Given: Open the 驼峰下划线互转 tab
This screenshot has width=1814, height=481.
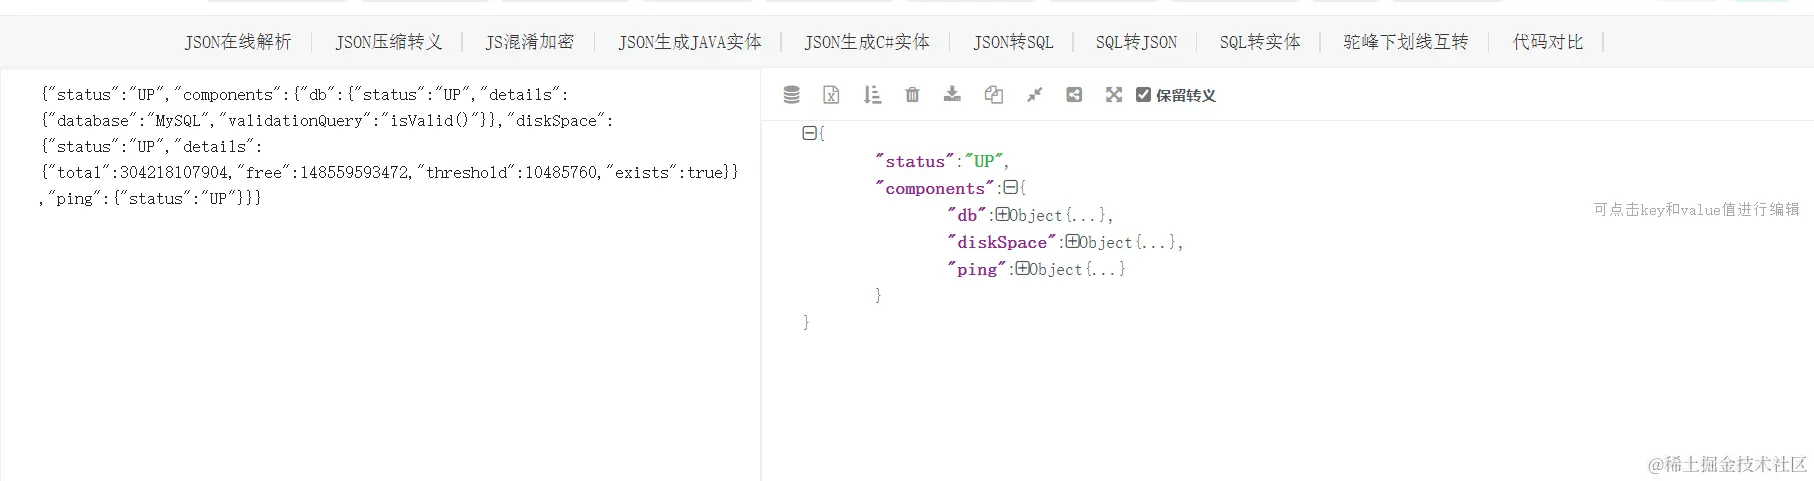Looking at the screenshot, I should tap(1405, 42).
